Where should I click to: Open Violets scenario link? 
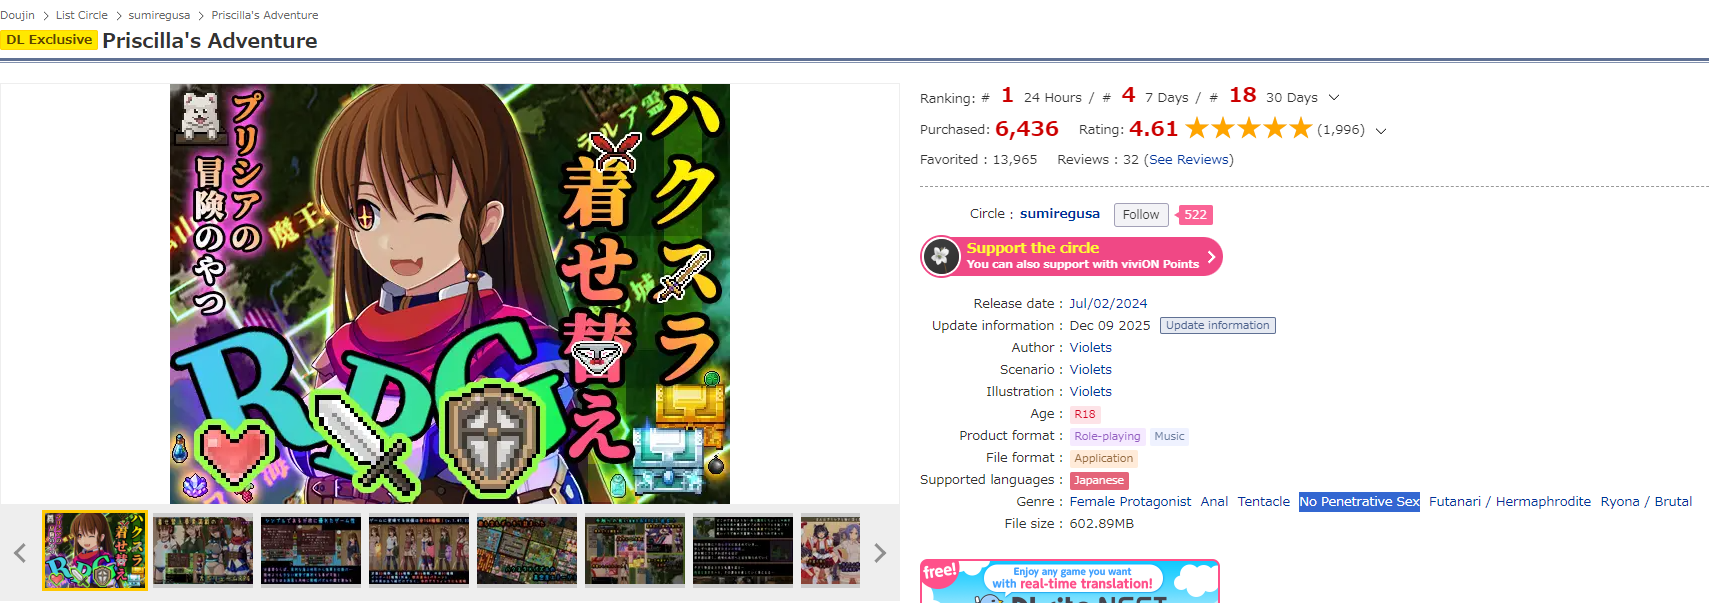point(1091,370)
